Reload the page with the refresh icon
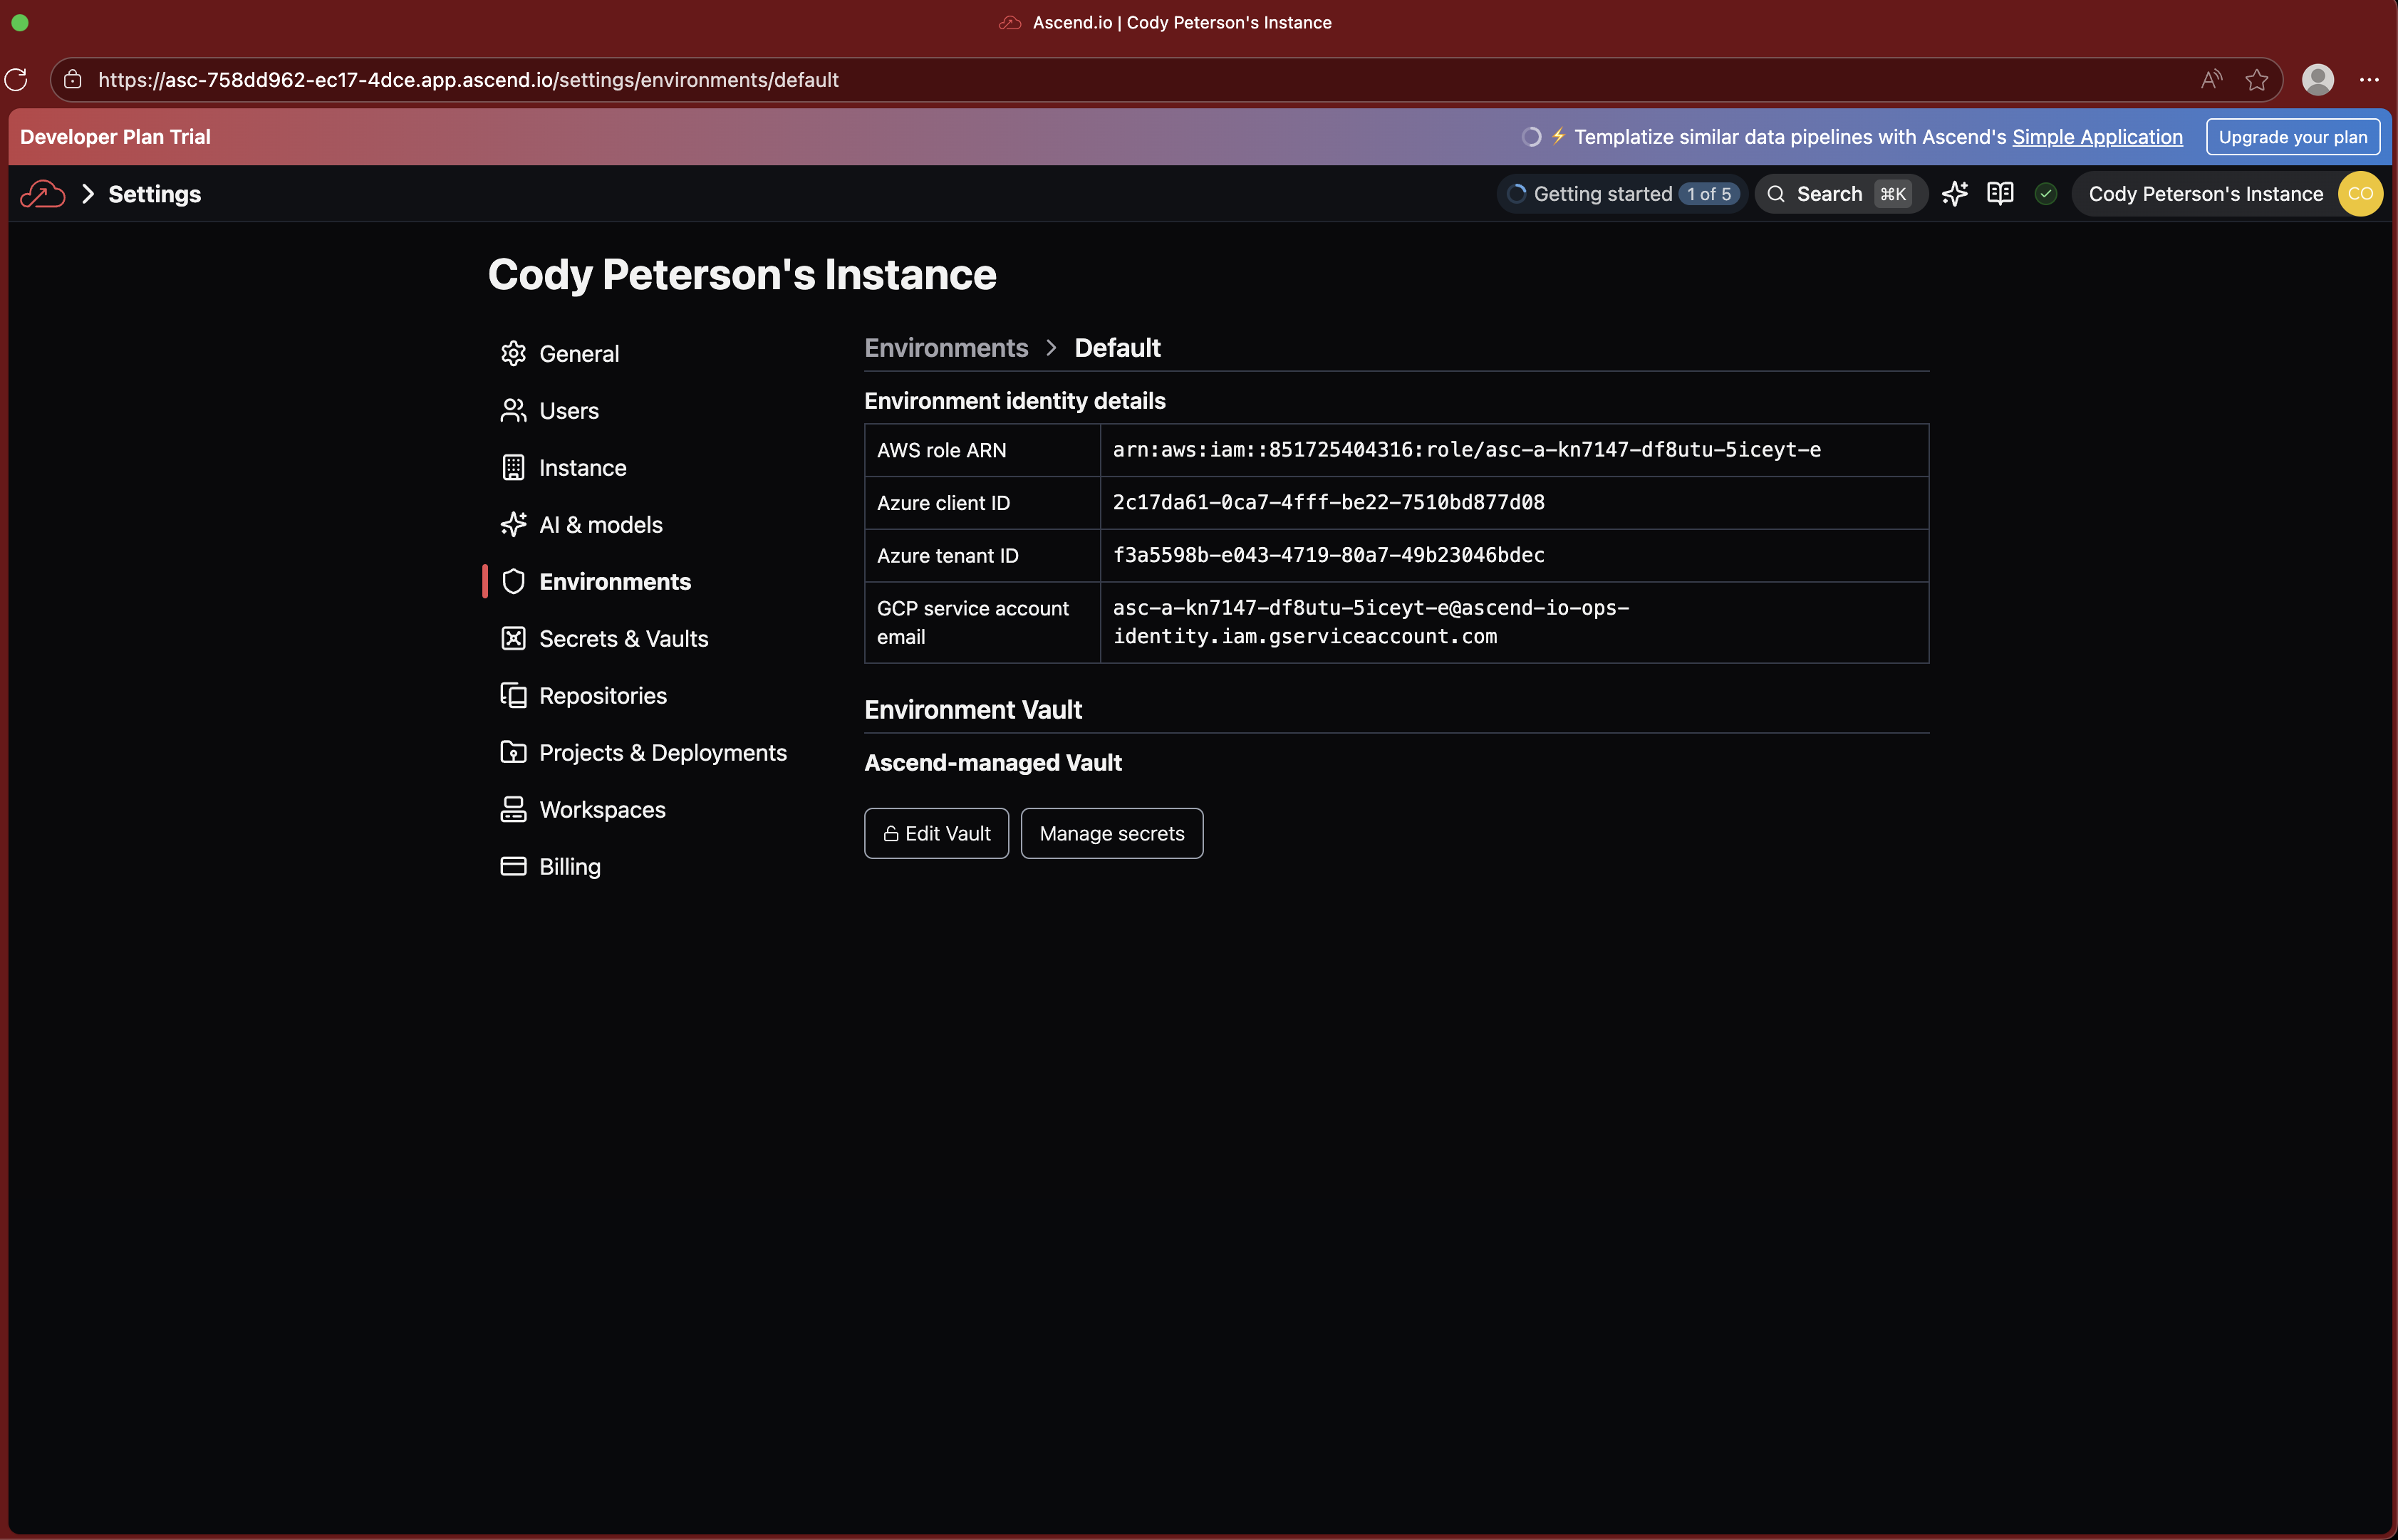The width and height of the screenshot is (2398, 1540). click(17, 80)
